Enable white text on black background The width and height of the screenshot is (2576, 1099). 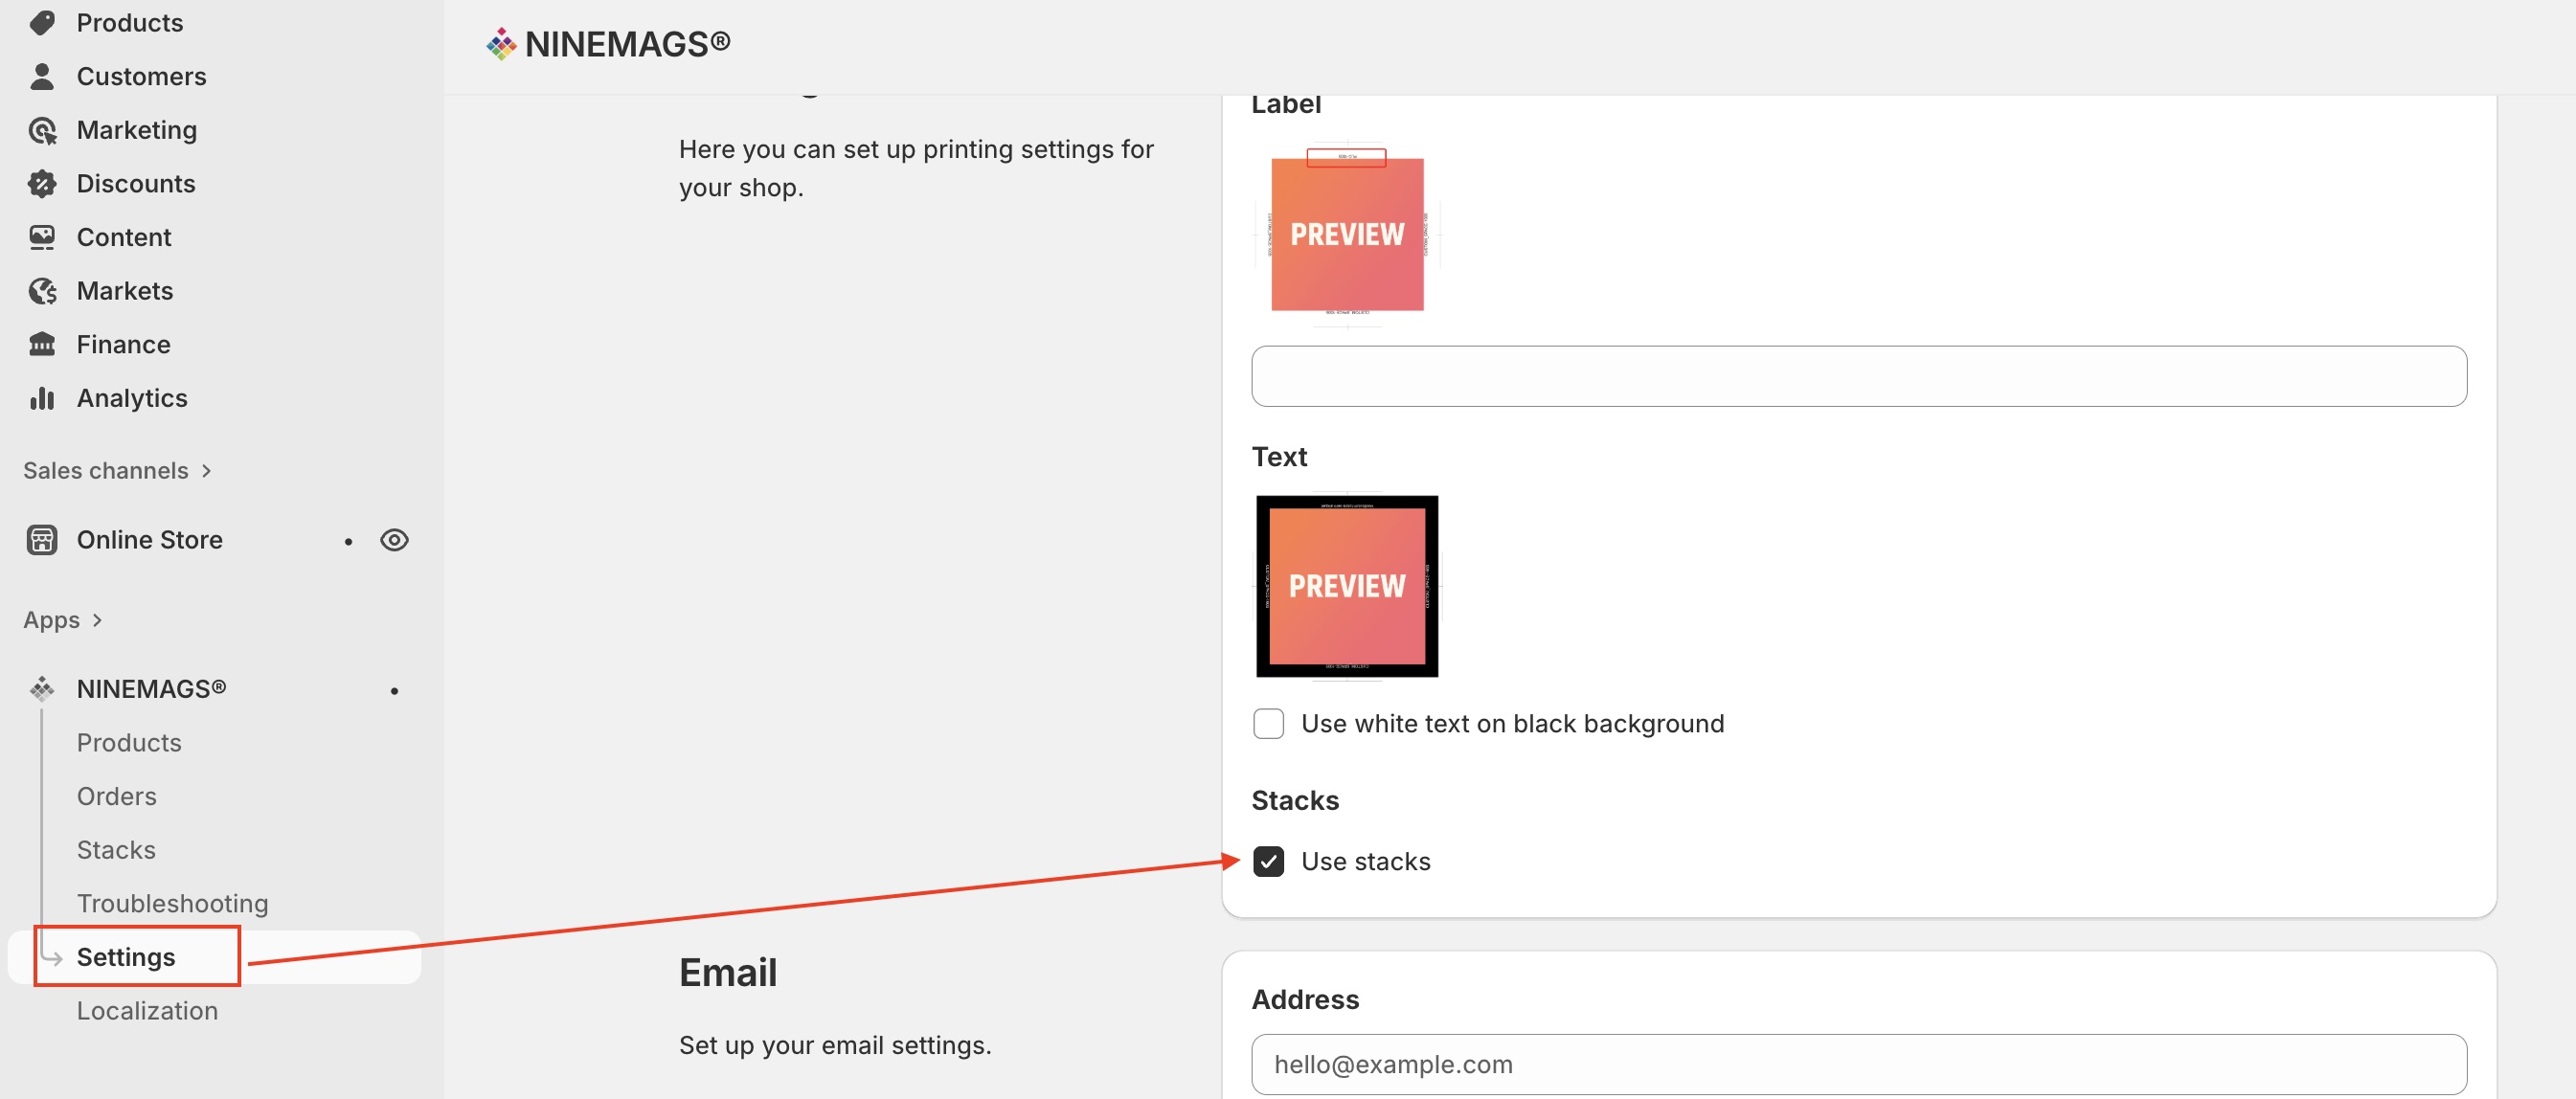click(1268, 723)
